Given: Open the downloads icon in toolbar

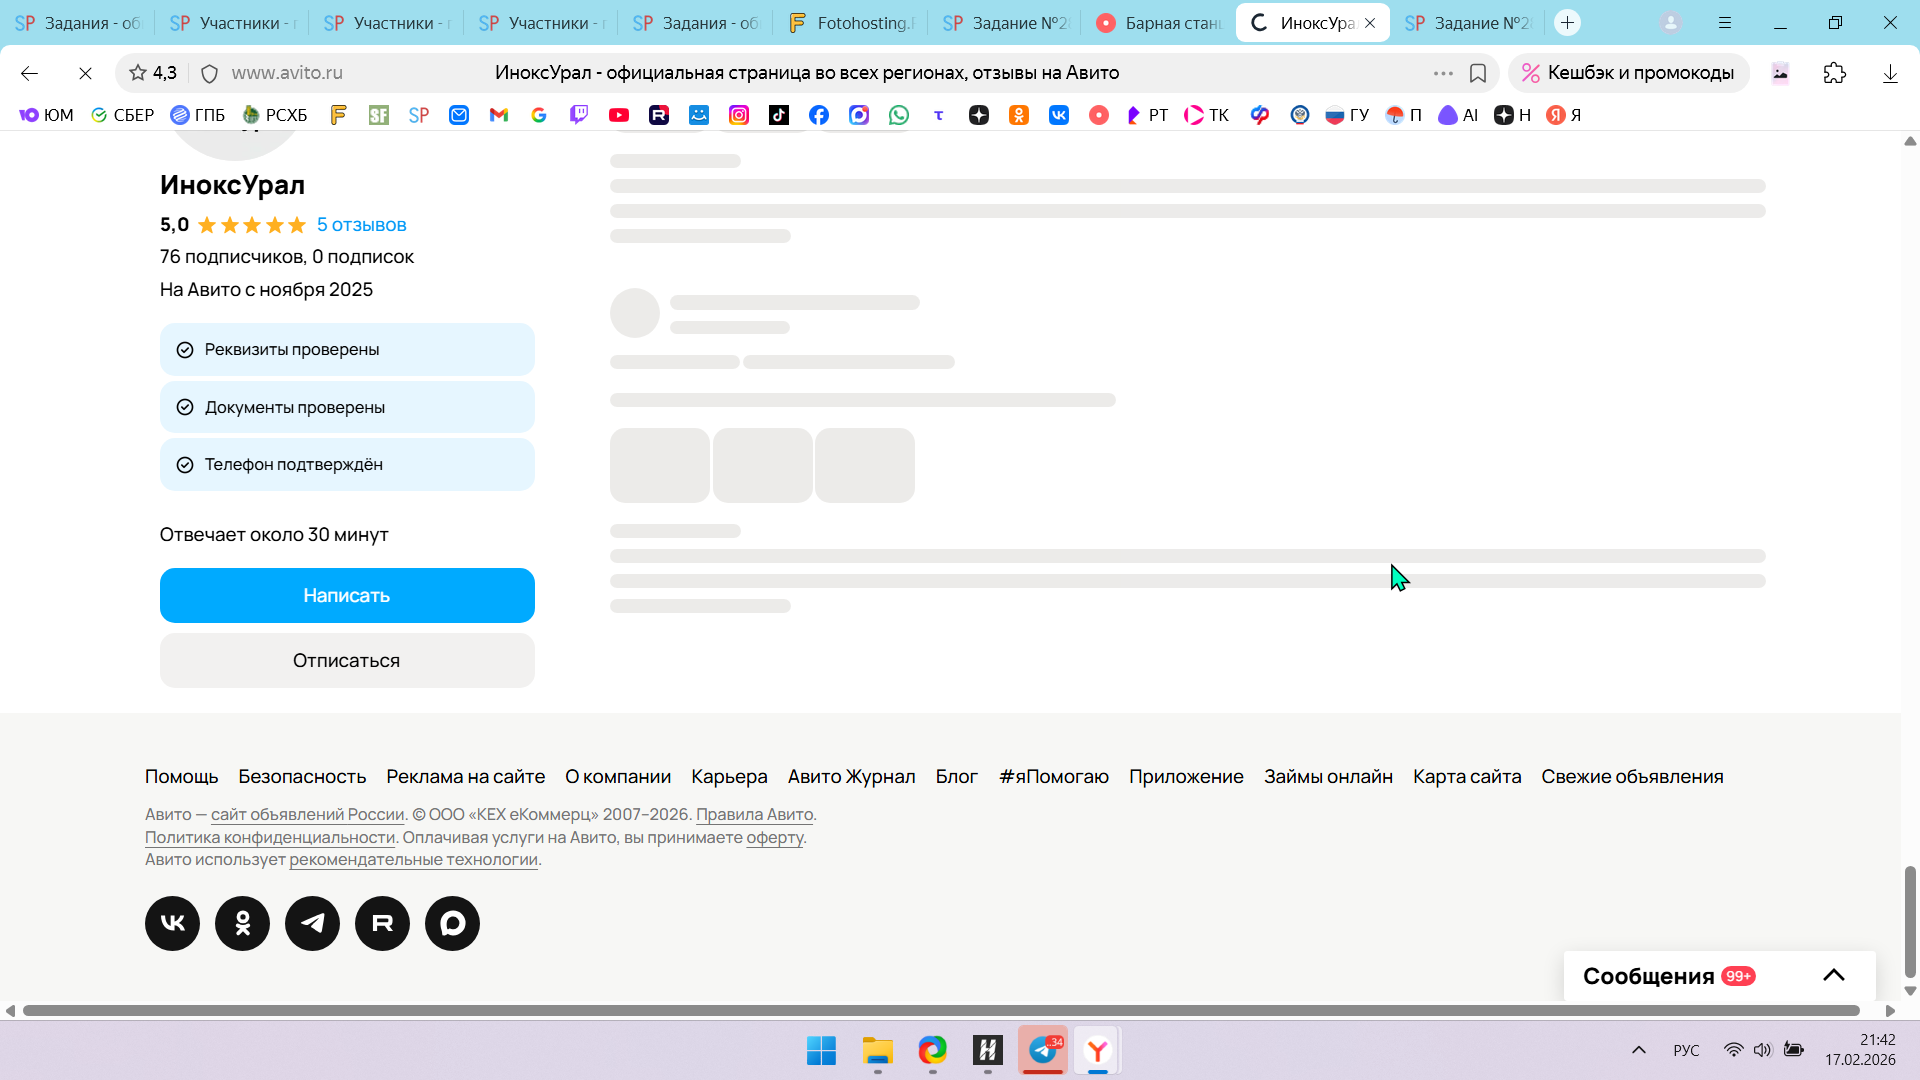Looking at the screenshot, I should tap(1889, 73).
